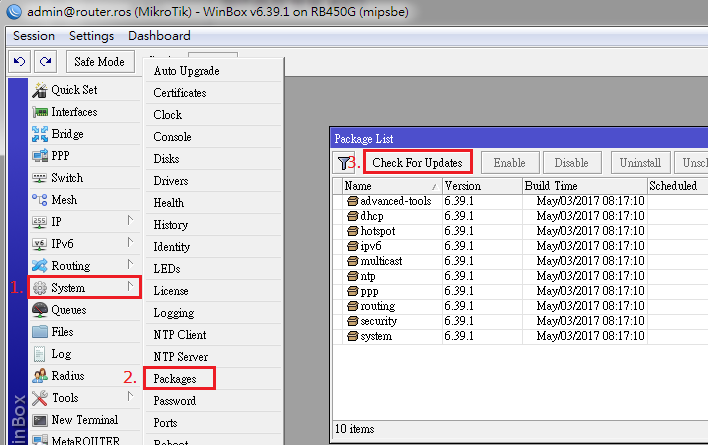Choose Certificates from System submenu
This screenshot has width=708, height=445.
click(214, 93)
